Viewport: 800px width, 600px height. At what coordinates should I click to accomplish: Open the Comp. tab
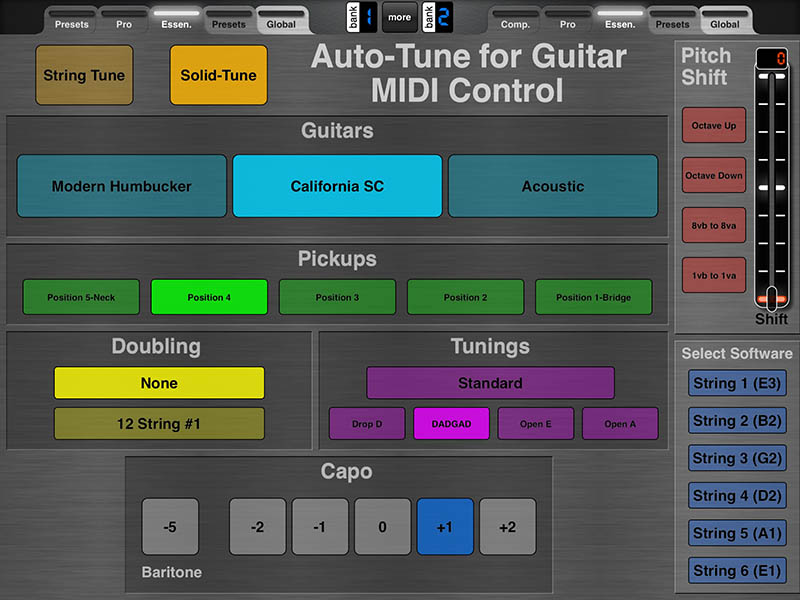[515, 20]
